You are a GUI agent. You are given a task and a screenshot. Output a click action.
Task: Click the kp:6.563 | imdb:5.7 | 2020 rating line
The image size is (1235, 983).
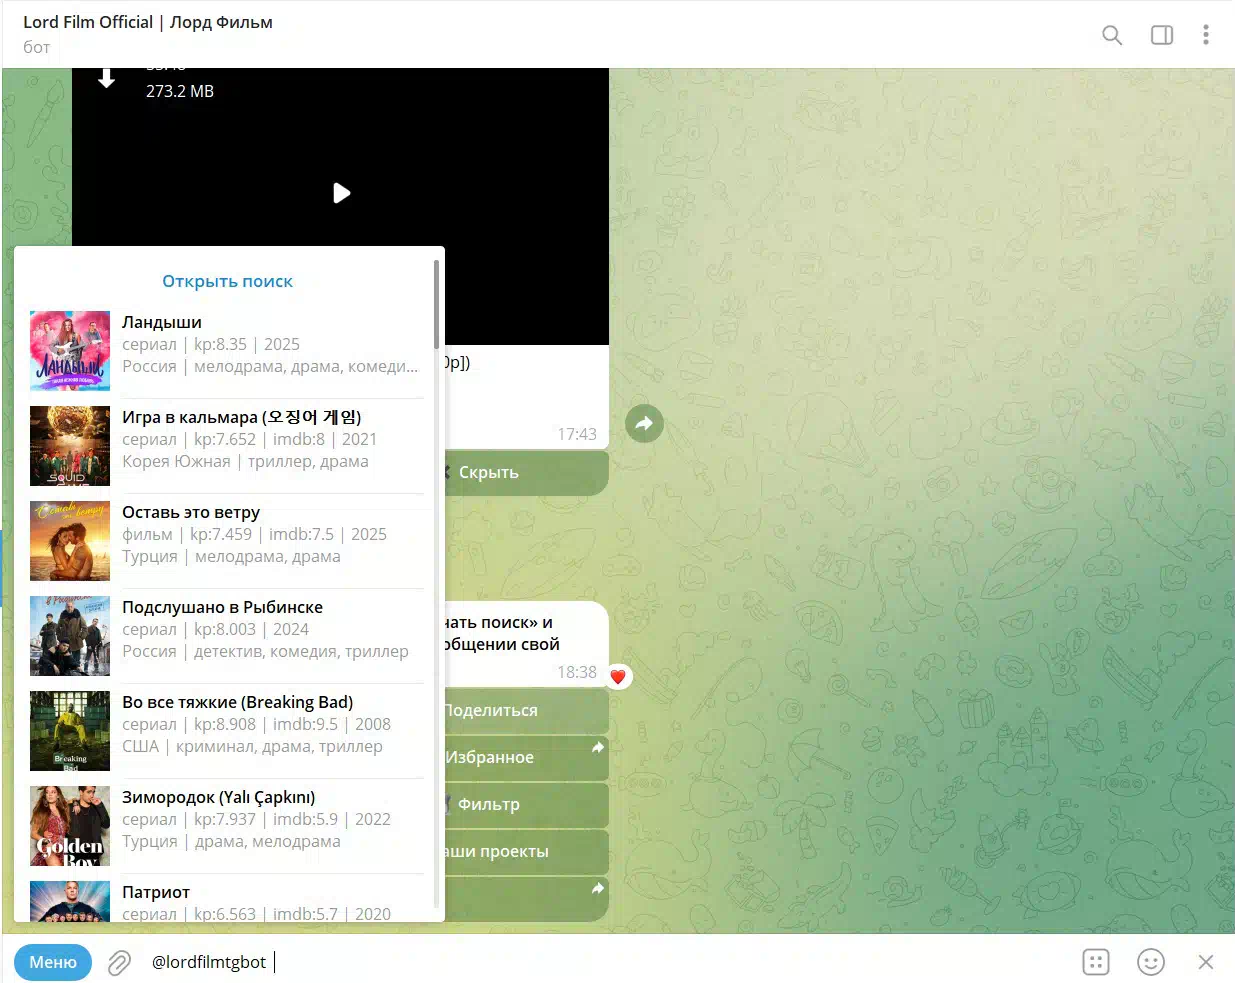[256, 913]
